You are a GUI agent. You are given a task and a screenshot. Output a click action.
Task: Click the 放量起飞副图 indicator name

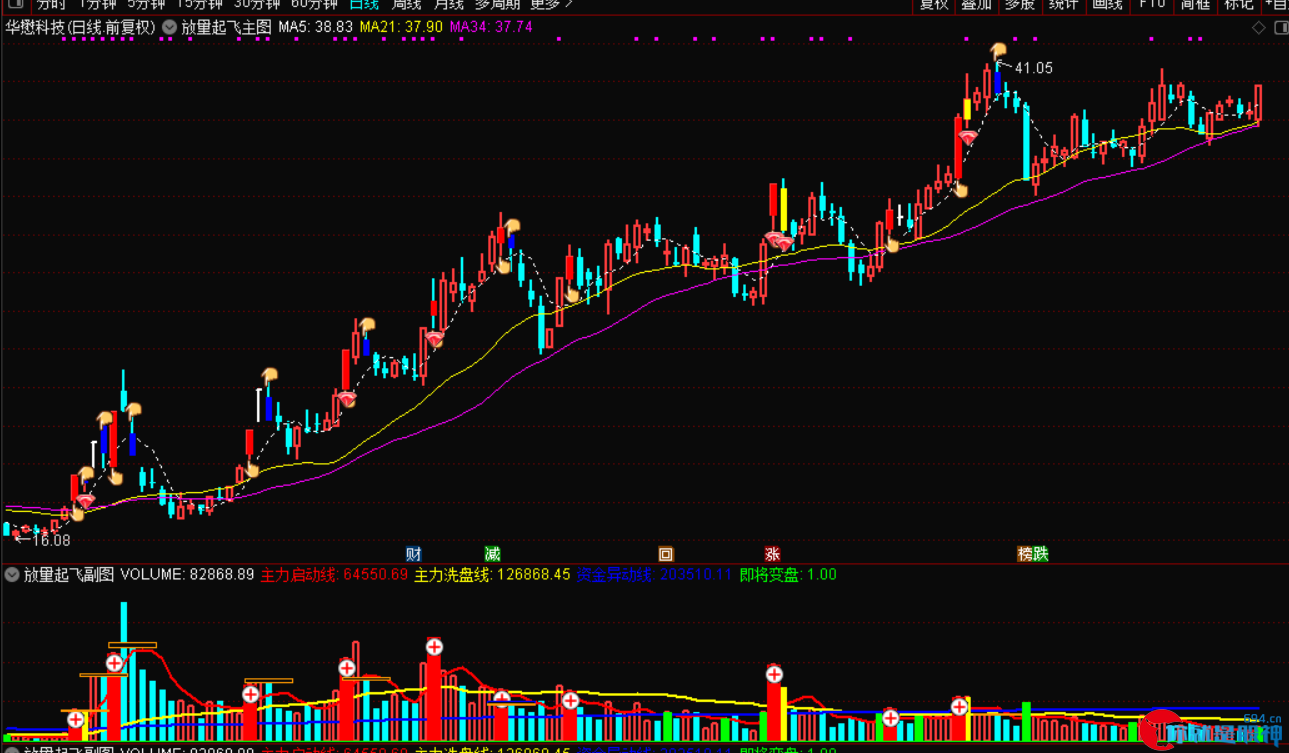(69, 575)
